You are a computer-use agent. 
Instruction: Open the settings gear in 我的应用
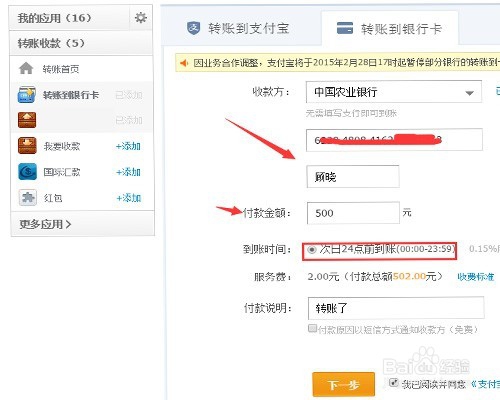click(x=141, y=17)
